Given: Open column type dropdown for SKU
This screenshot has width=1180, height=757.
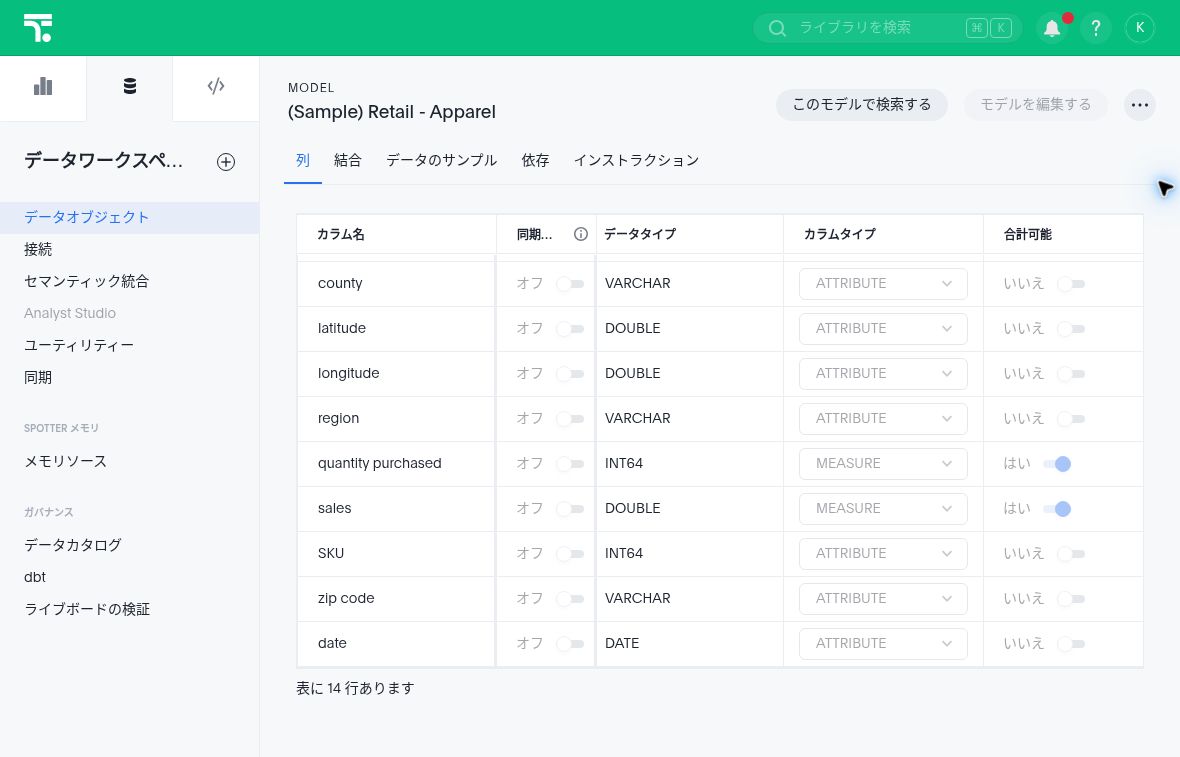Looking at the screenshot, I should click(883, 554).
